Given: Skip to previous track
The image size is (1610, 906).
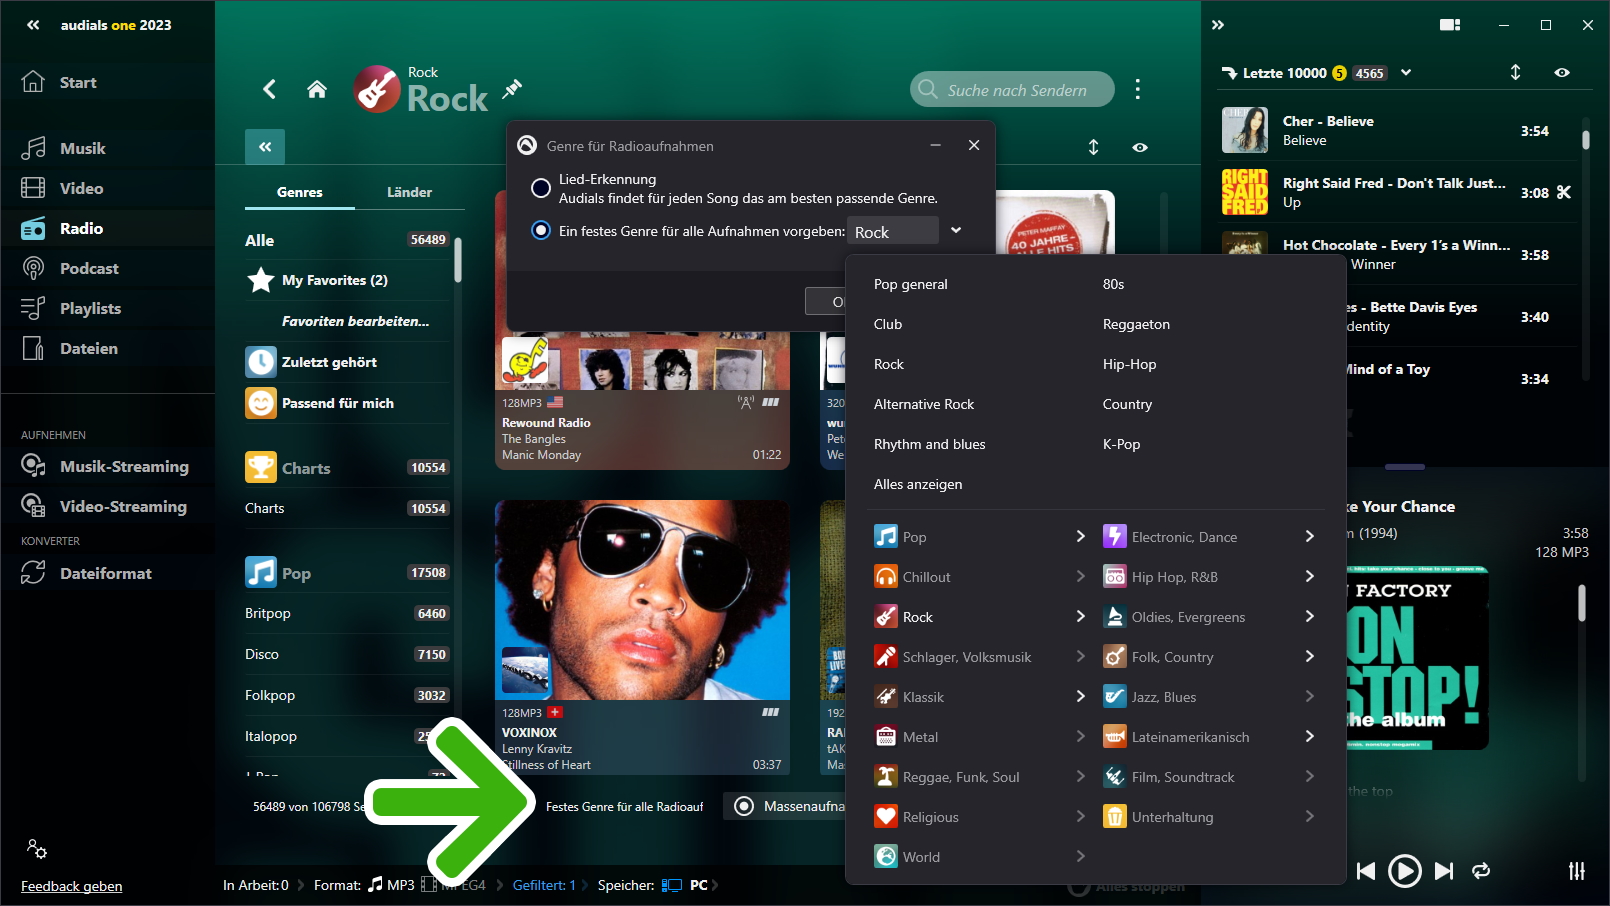Looking at the screenshot, I should coord(1366,871).
